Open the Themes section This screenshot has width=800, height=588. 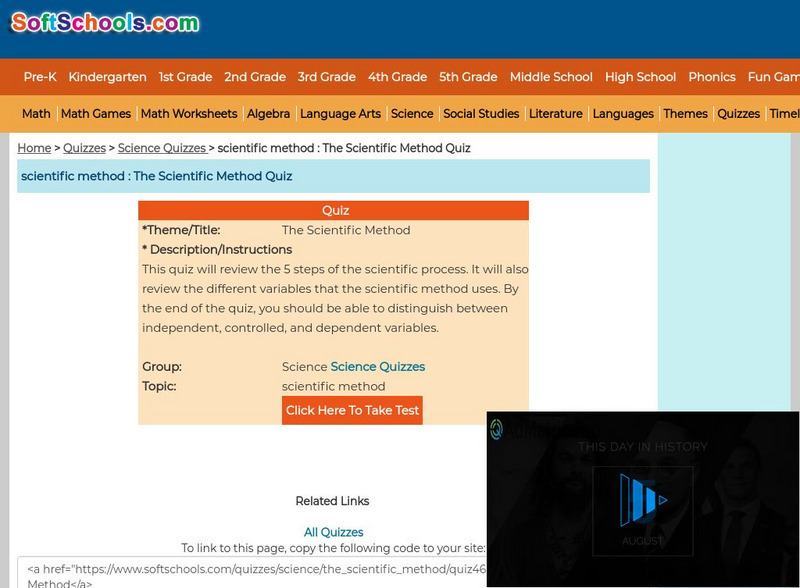coord(687,114)
